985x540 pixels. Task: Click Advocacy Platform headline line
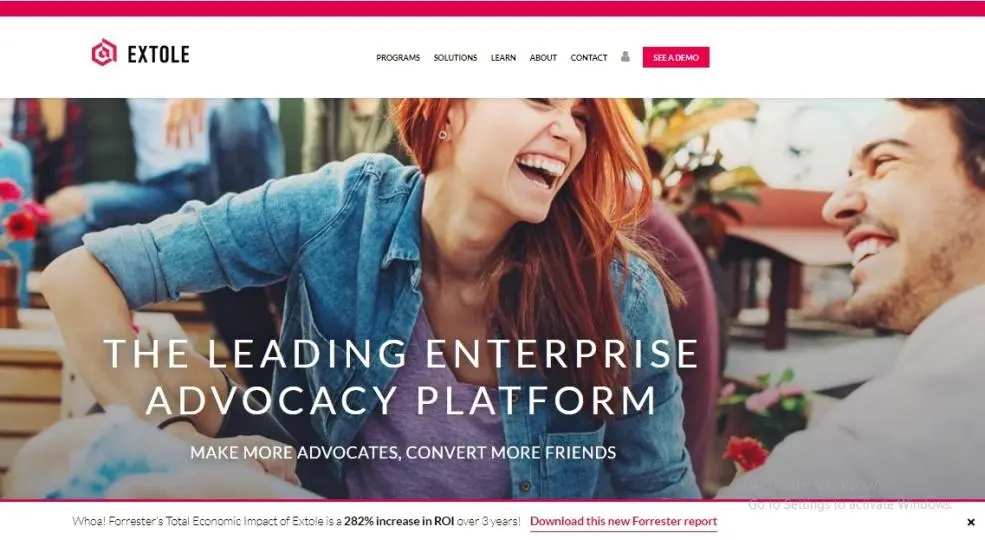click(x=401, y=401)
